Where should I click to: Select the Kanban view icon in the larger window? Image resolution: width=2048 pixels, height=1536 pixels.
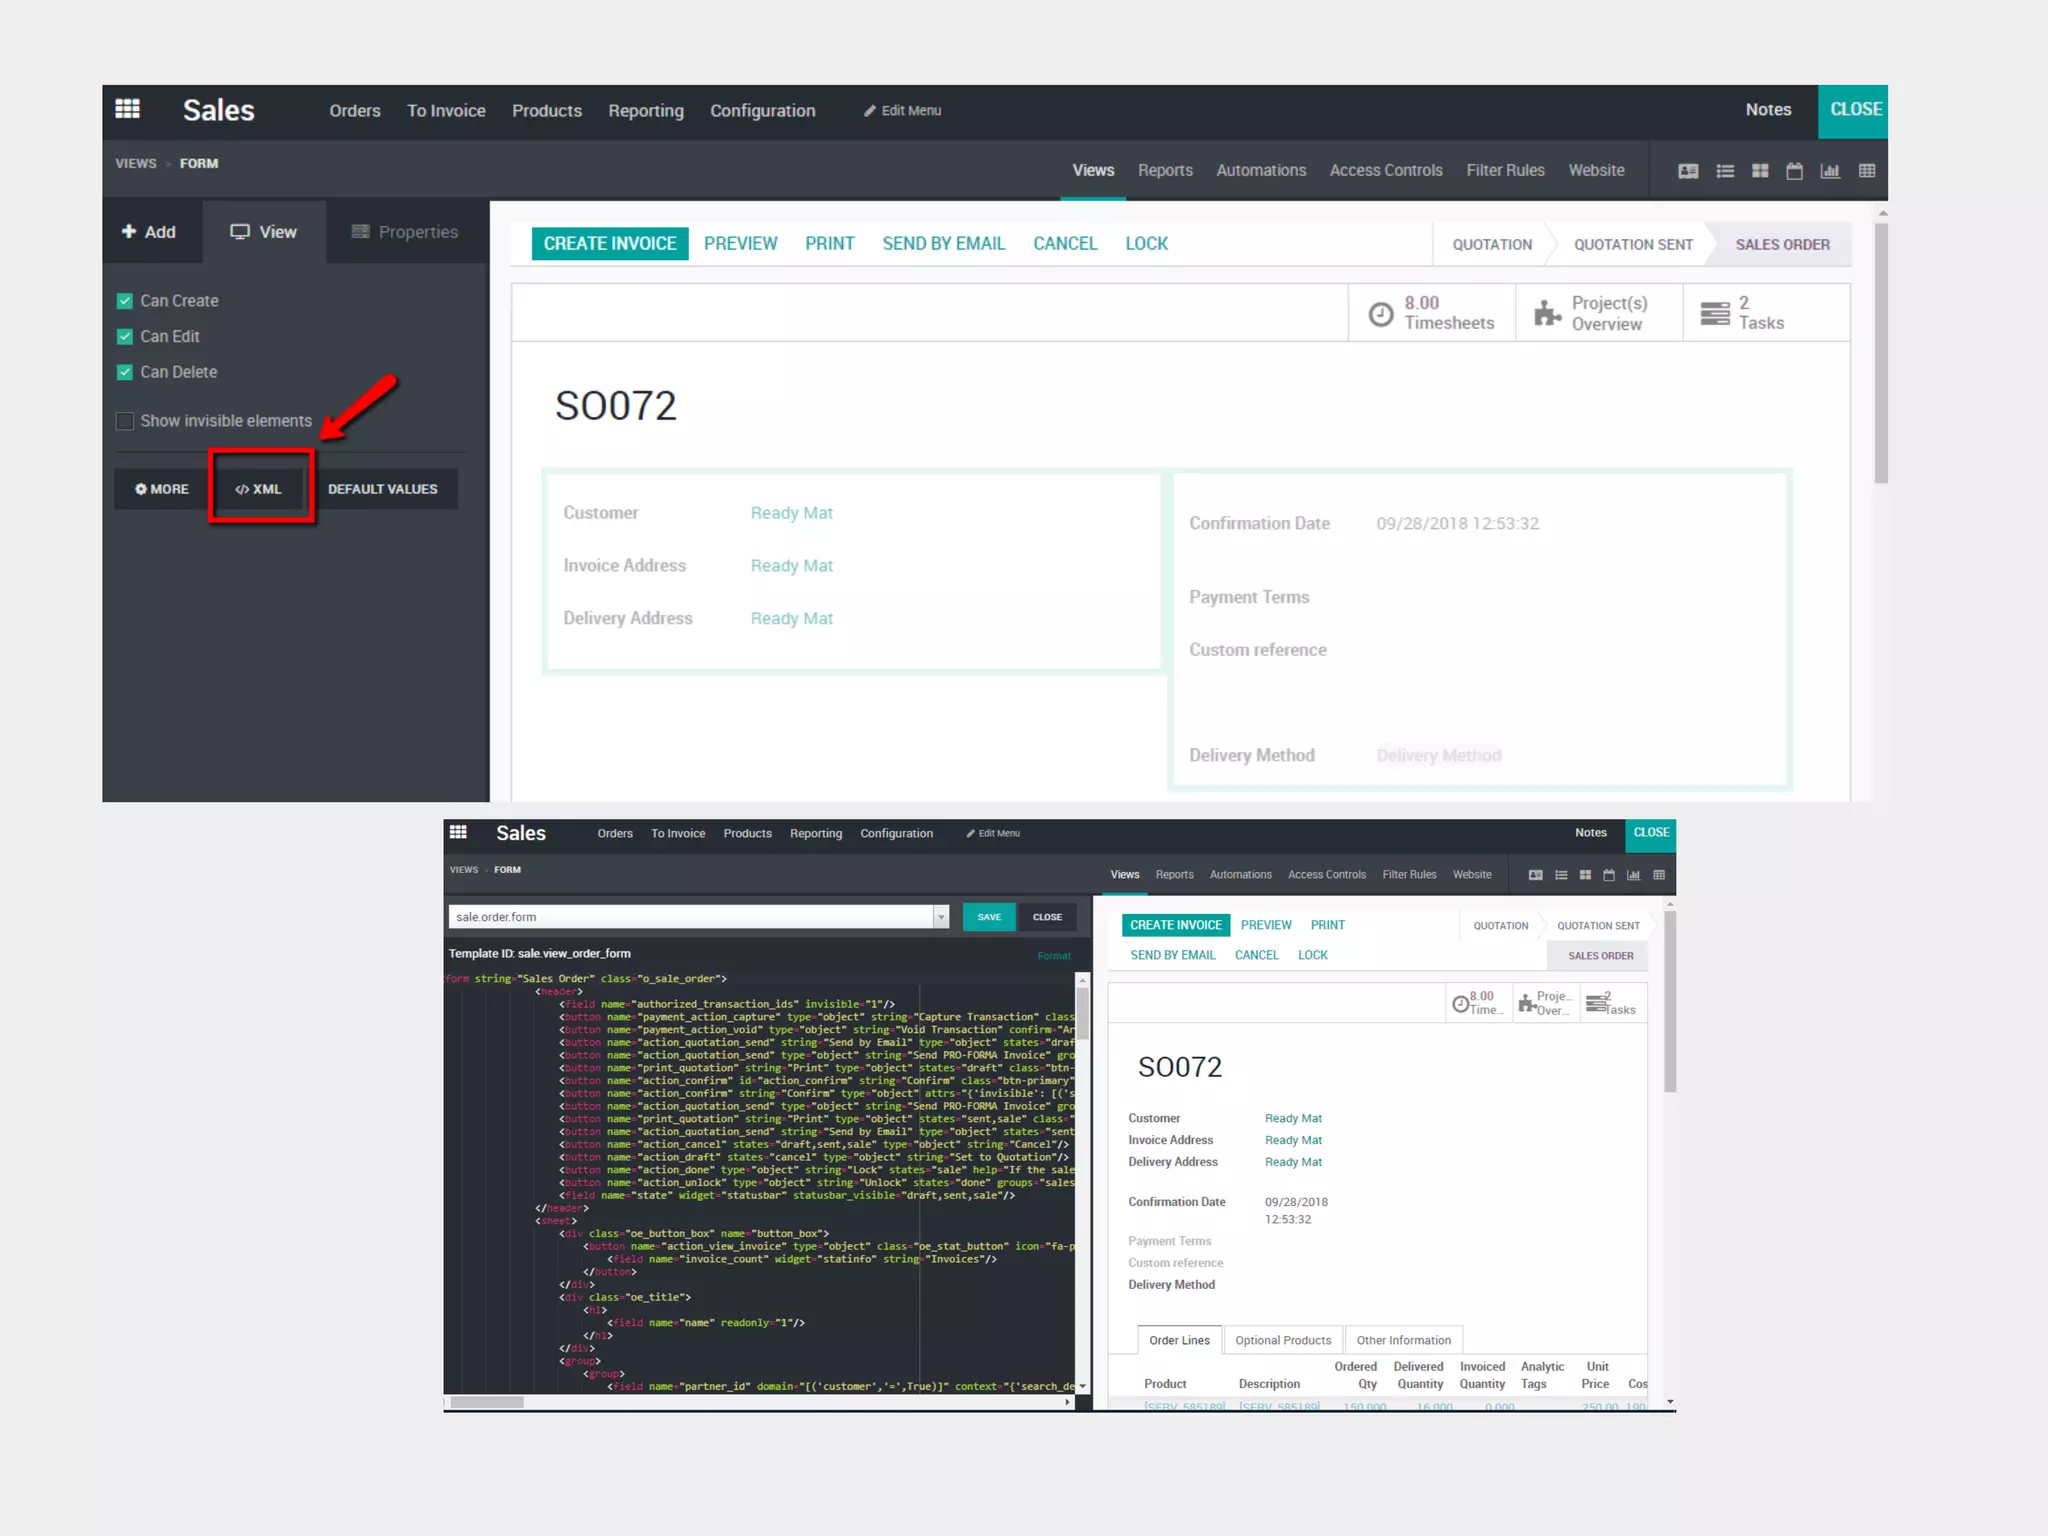pyautogui.click(x=1760, y=171)
